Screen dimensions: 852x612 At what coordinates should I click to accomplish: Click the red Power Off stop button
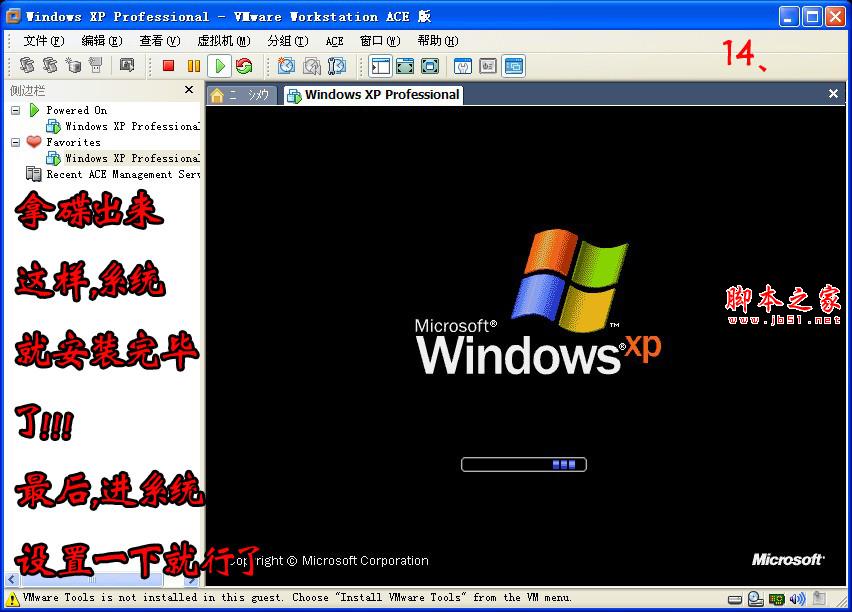(168, 66)
